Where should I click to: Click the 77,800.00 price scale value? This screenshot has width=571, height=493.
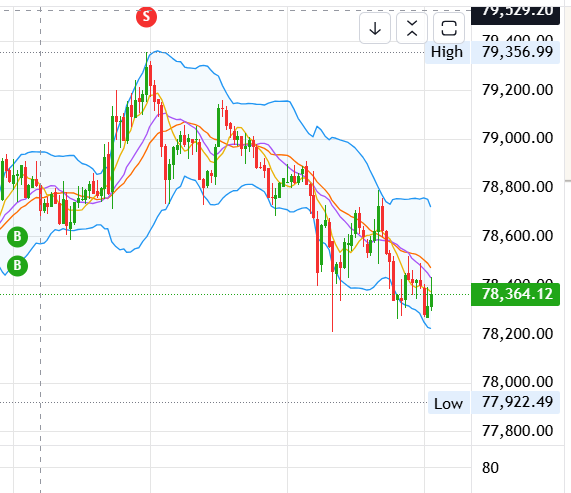517,431
